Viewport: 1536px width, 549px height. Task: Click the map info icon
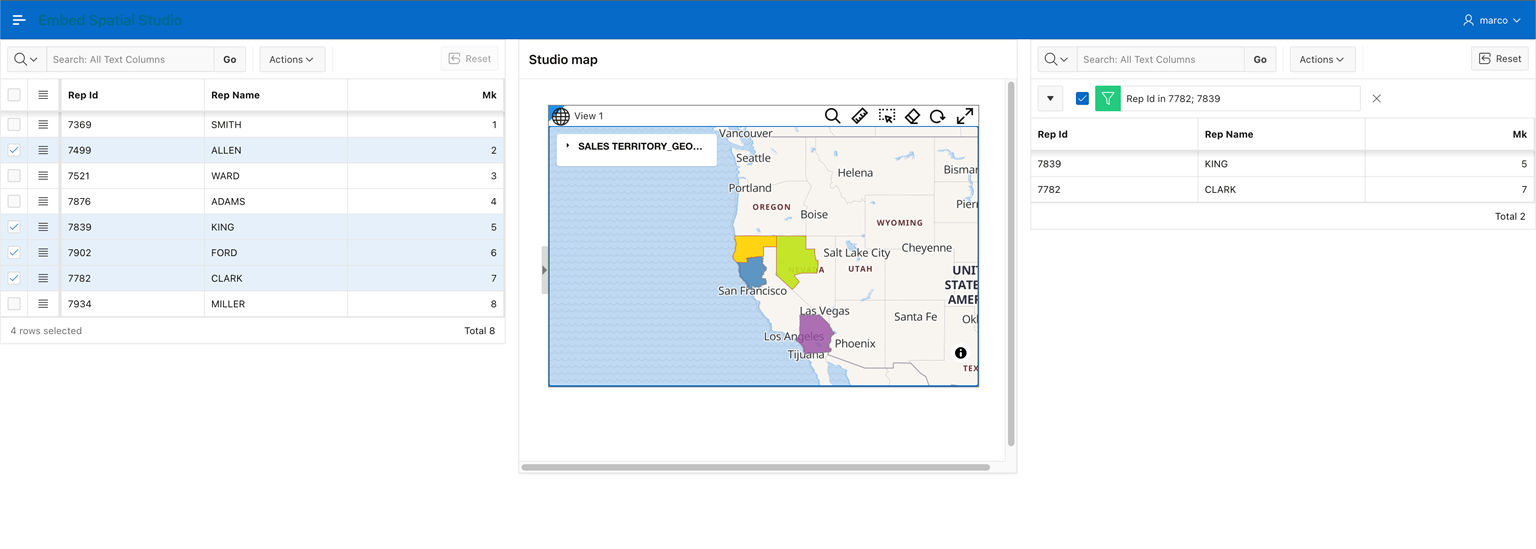[x=961, y=353]
